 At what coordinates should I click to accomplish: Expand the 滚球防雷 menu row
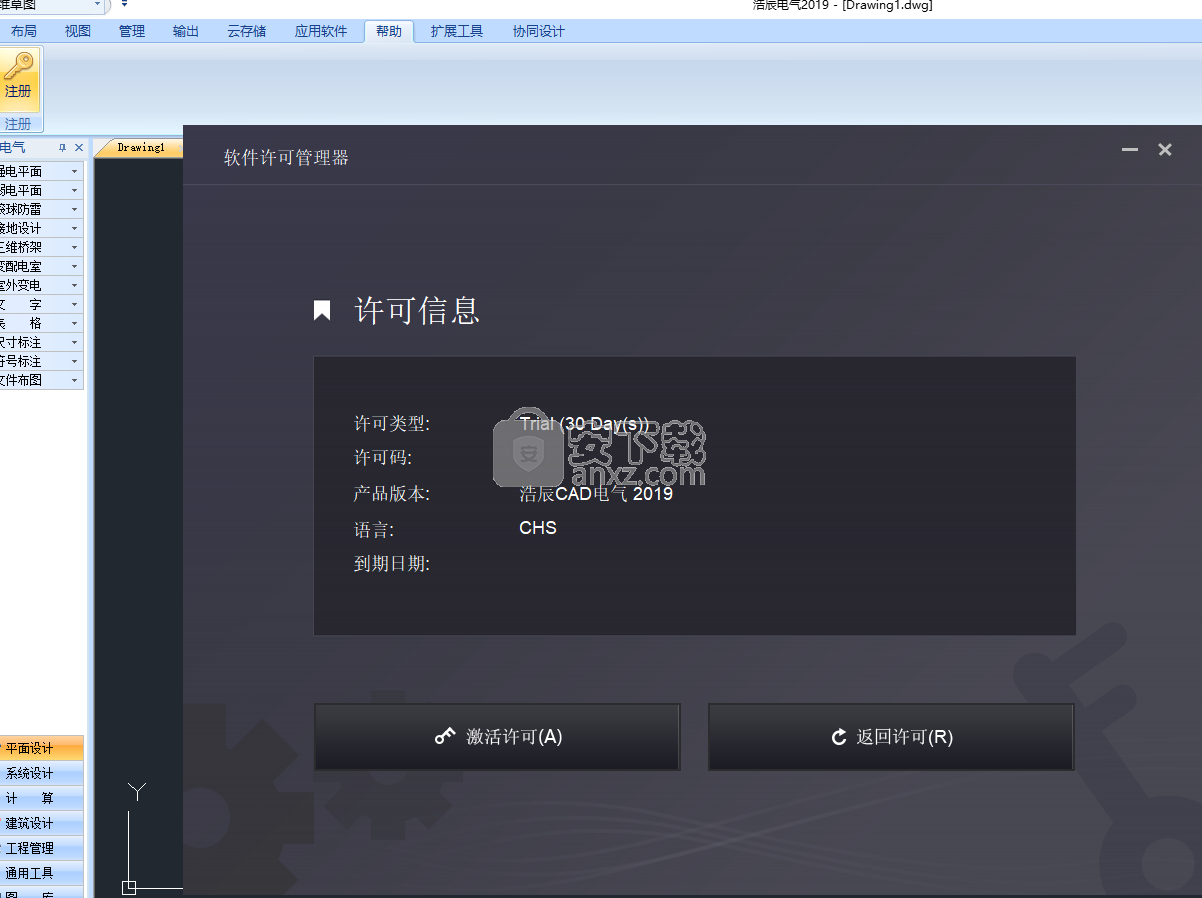(41, 209)
